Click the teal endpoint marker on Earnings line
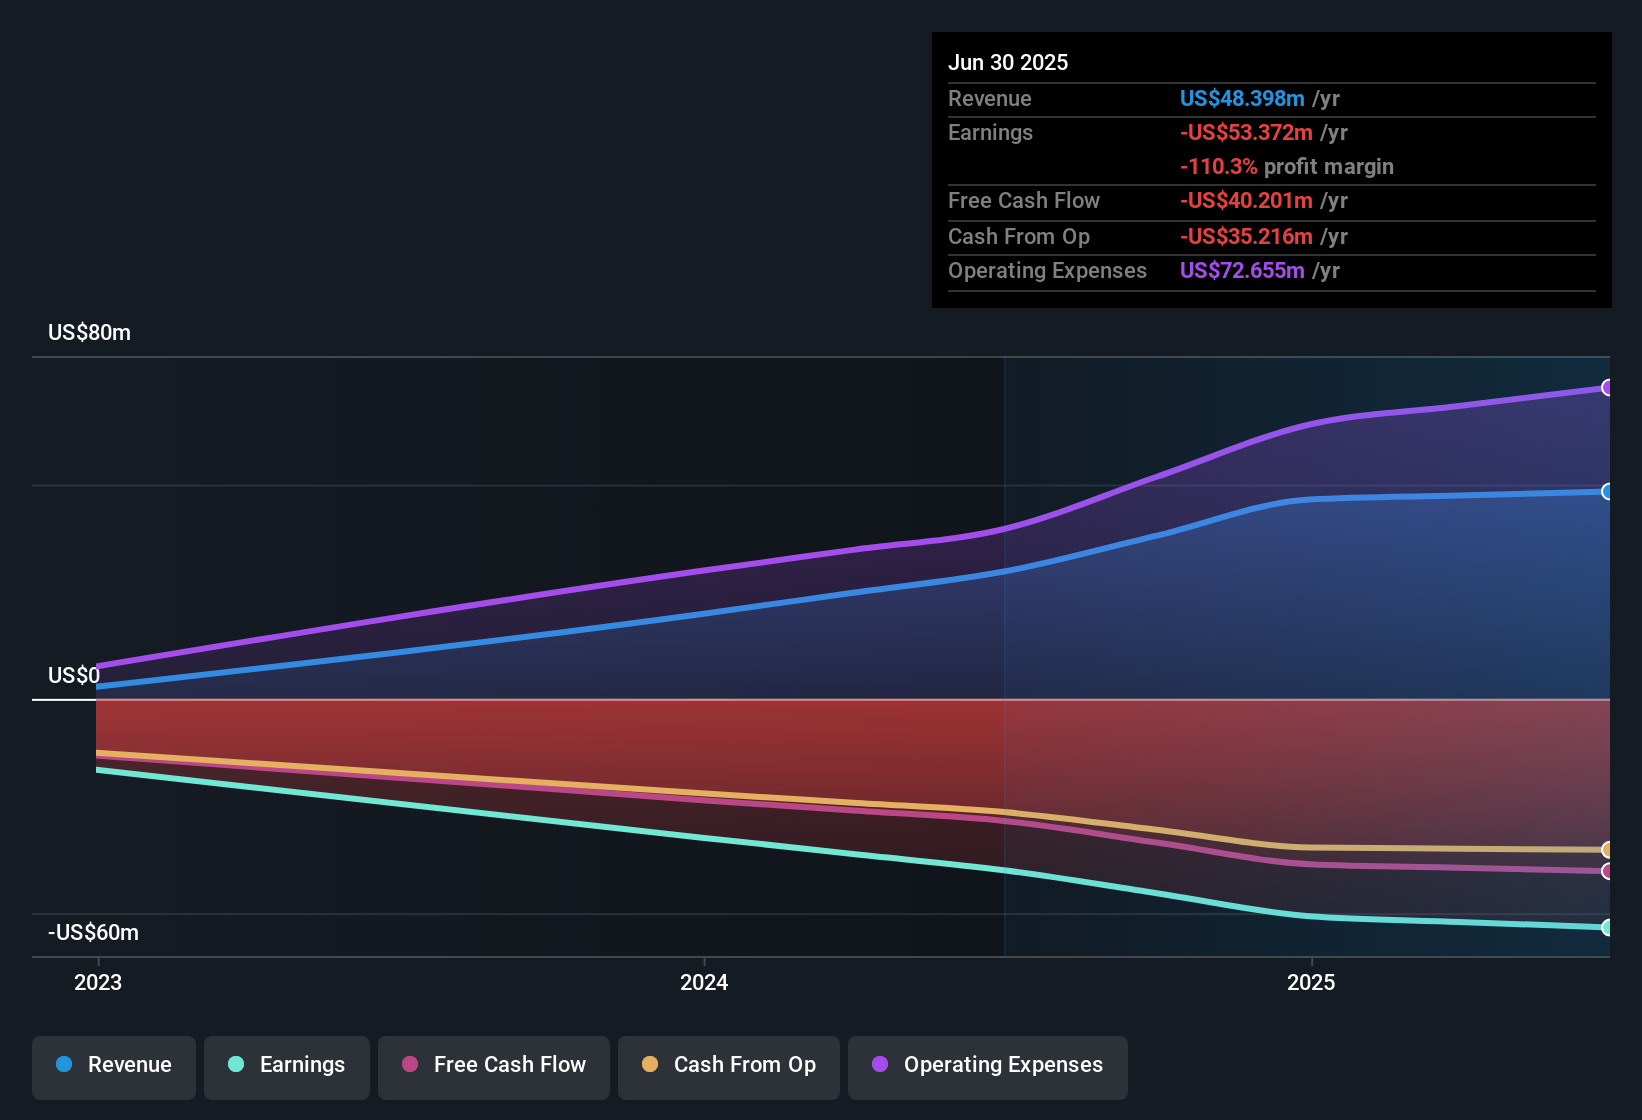 [1608, 928]
